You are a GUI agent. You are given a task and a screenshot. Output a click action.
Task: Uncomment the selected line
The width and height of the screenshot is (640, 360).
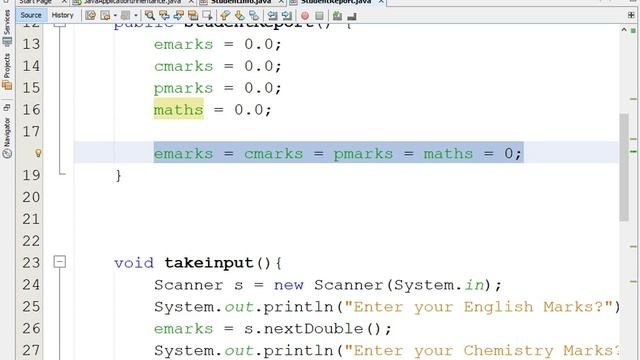click(352, 16)
